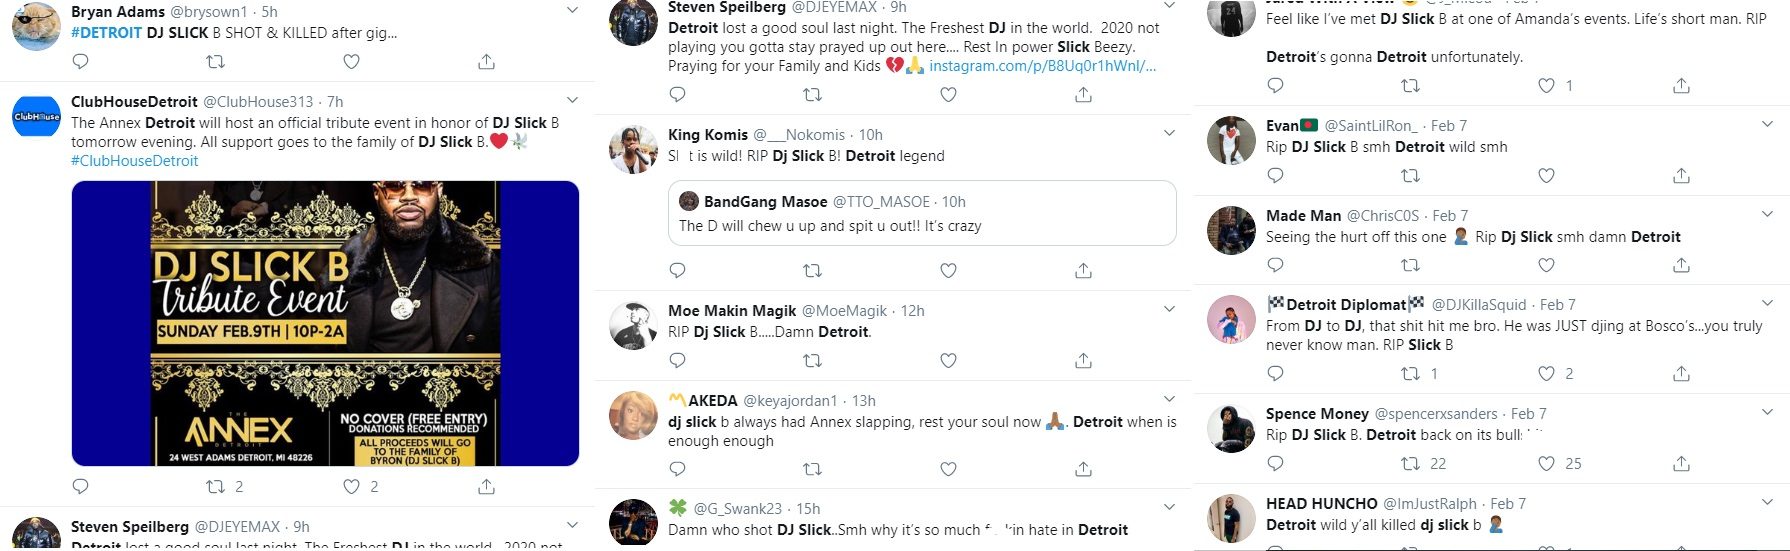Follow the instagram.com link in Steven Speilberg's tweet
Image resolution: width=1790 pixels, height=551 pixels.
[x=1042, y=66]
